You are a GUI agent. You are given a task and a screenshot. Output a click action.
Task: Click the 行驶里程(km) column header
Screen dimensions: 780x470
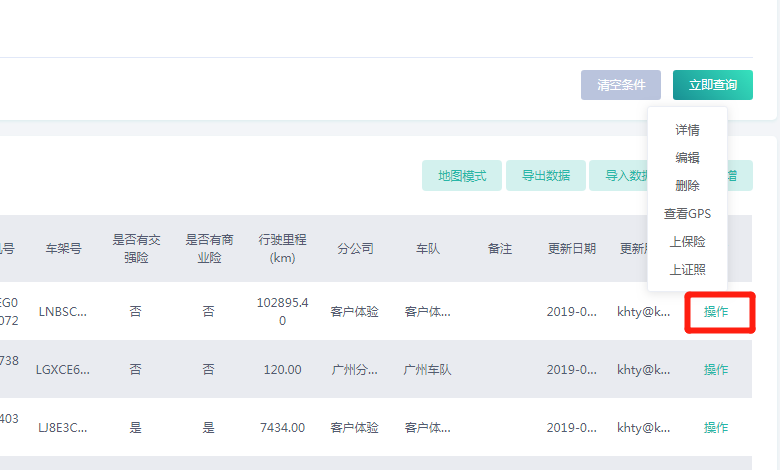(x=282, y=248)
